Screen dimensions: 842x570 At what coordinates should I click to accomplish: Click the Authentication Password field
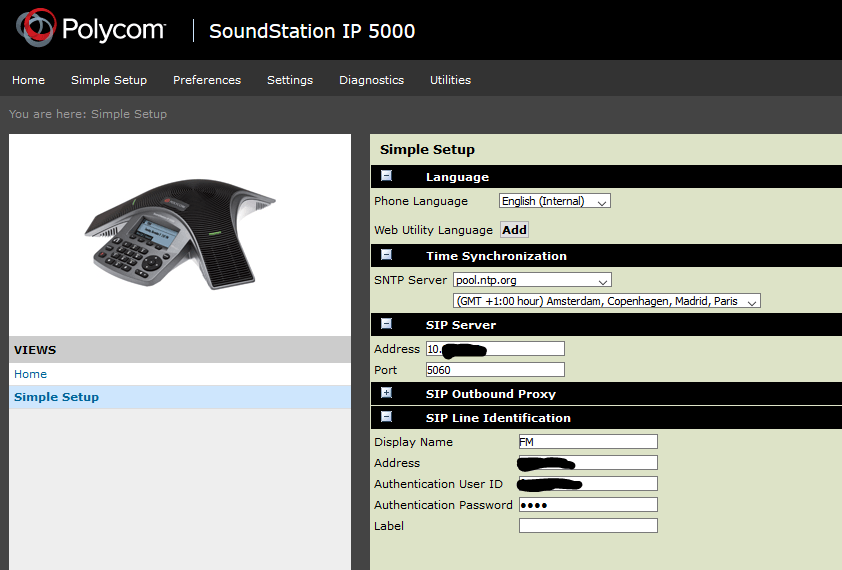(x=588, y=504)
